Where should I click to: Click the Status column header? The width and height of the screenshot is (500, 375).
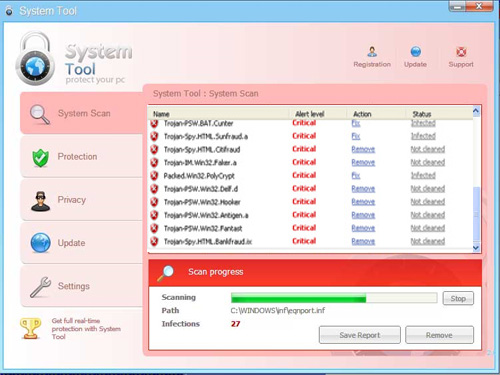tap(422, 114)
